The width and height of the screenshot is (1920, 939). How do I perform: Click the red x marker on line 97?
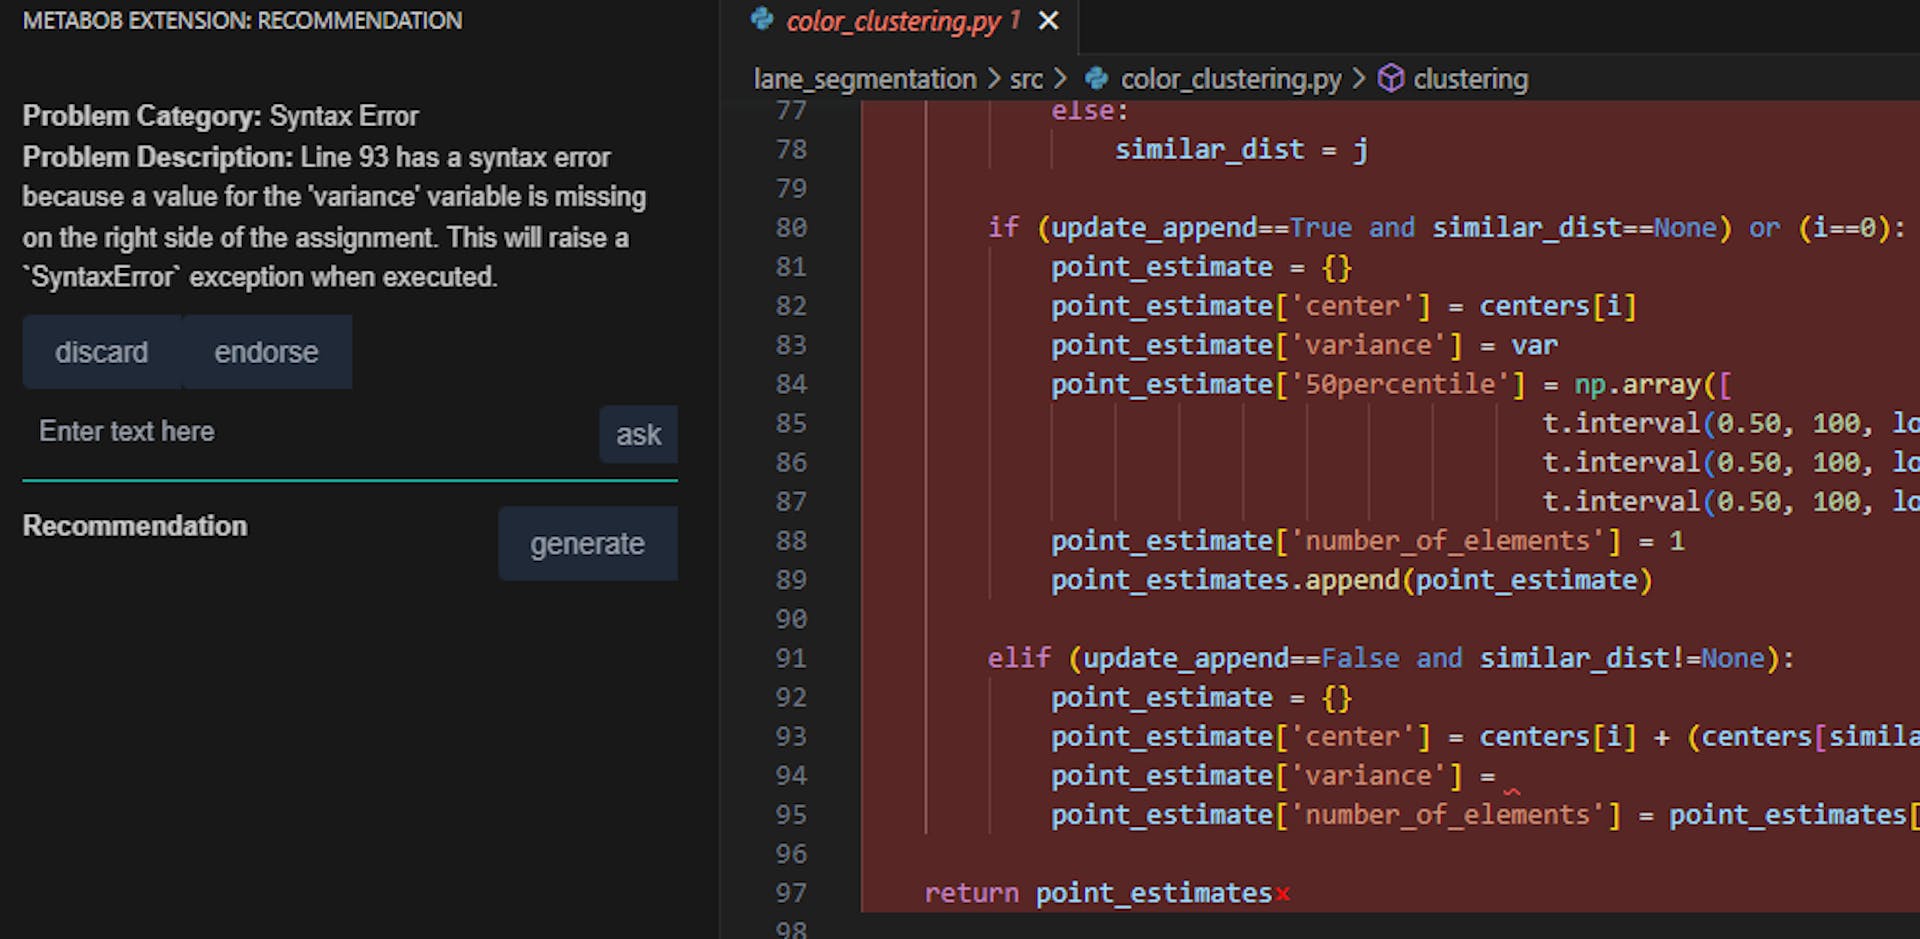1282,895
